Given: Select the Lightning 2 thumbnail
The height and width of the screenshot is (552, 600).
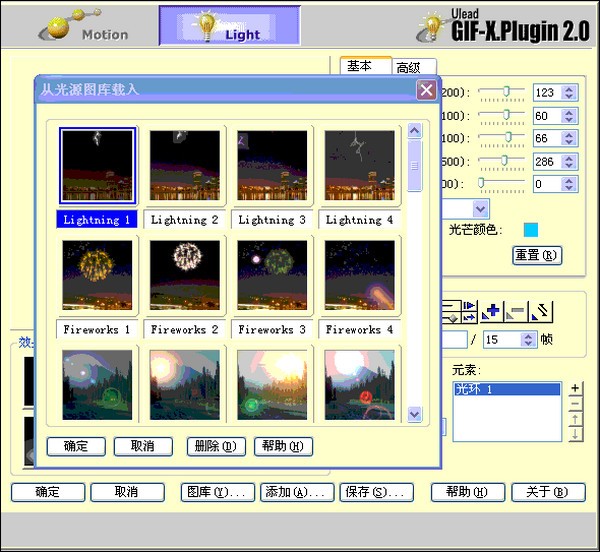Looking at the screenshot, I should tap(185, 166).
